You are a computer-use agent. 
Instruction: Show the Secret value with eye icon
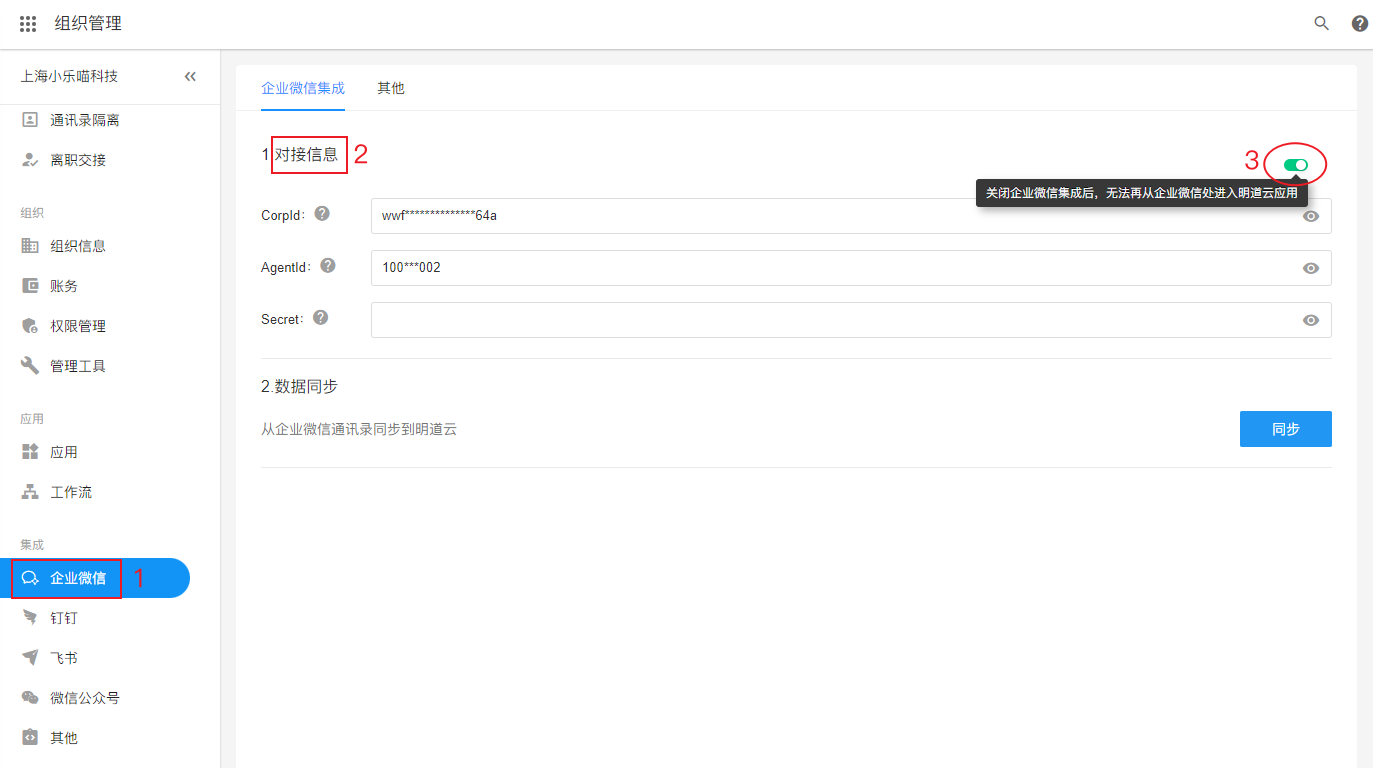(x=1310, y=320)
